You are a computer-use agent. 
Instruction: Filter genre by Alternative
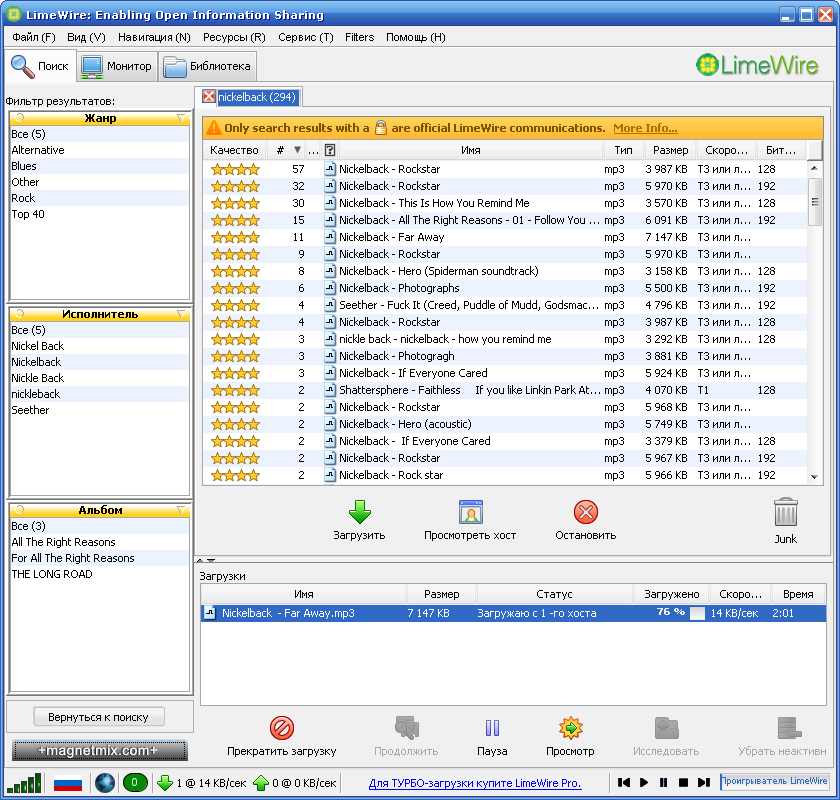coord(100,150)
